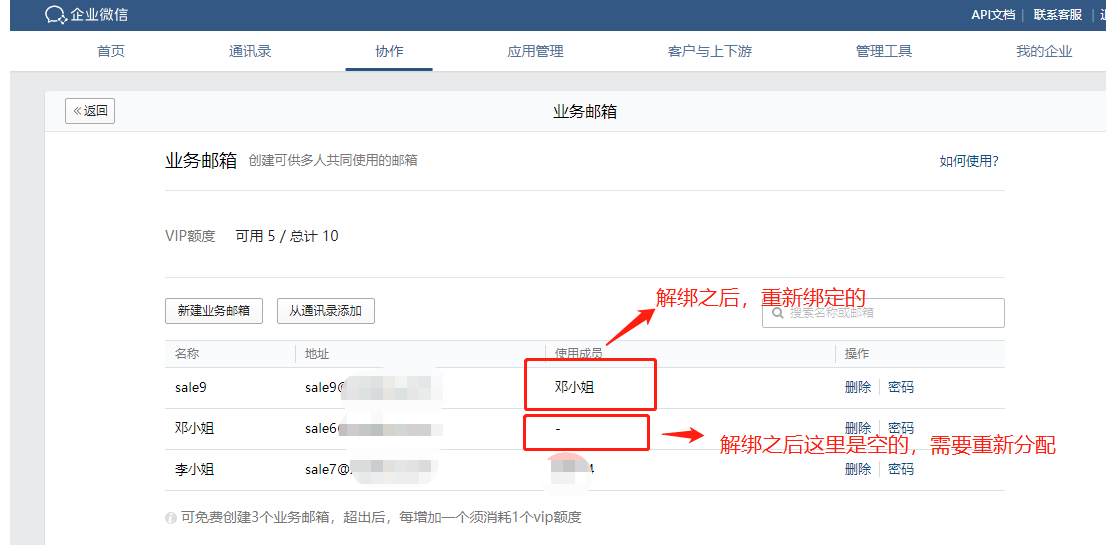Open the 首页 tab
The width and height of the screenshot is (1106, 545).
(x=111, y=51)
